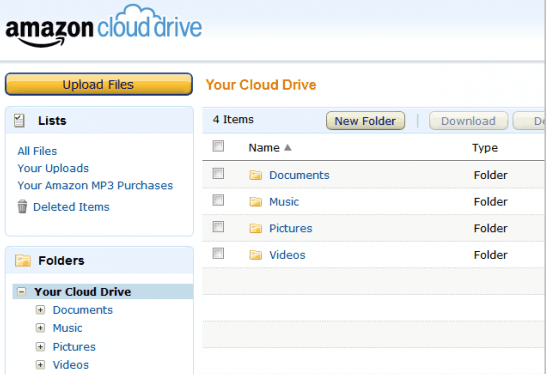This screenshot has width=546, height=374.
Task: Click the Folders panel folder icon
Action: pyautogui.click(x=23, y=260)
